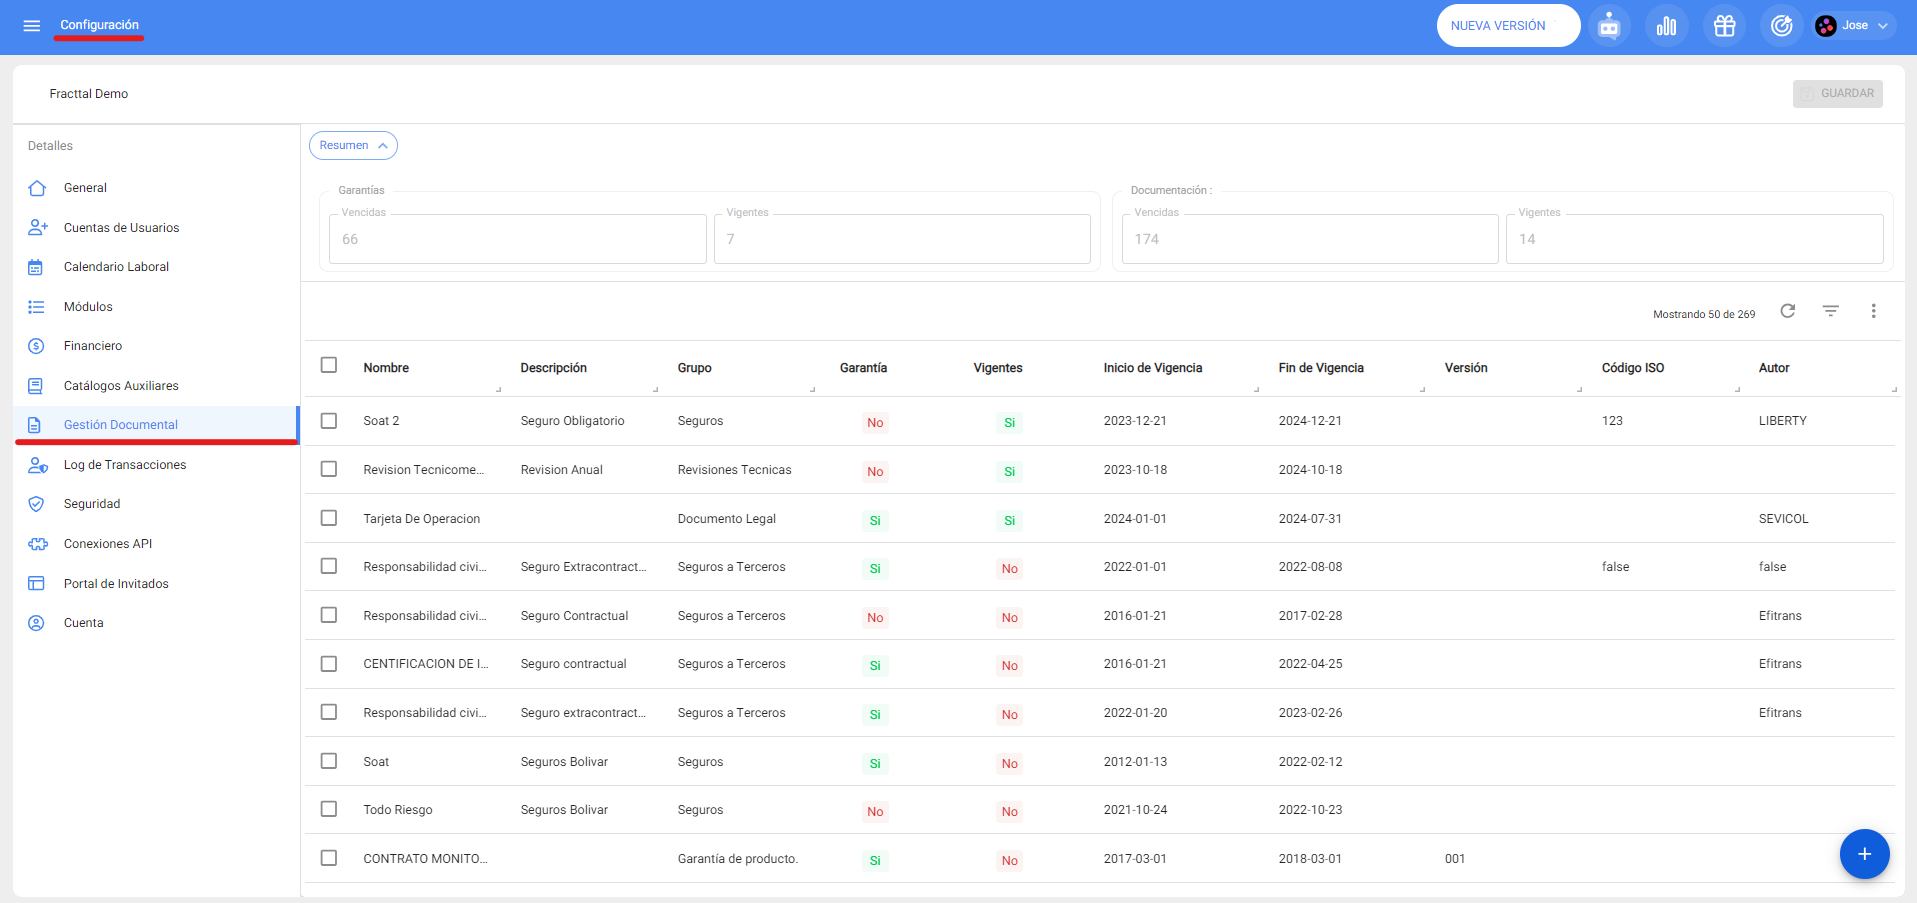Screen dimensions: 1917x903
Task: Open the hamburger main menu
Action: point(32,26)
